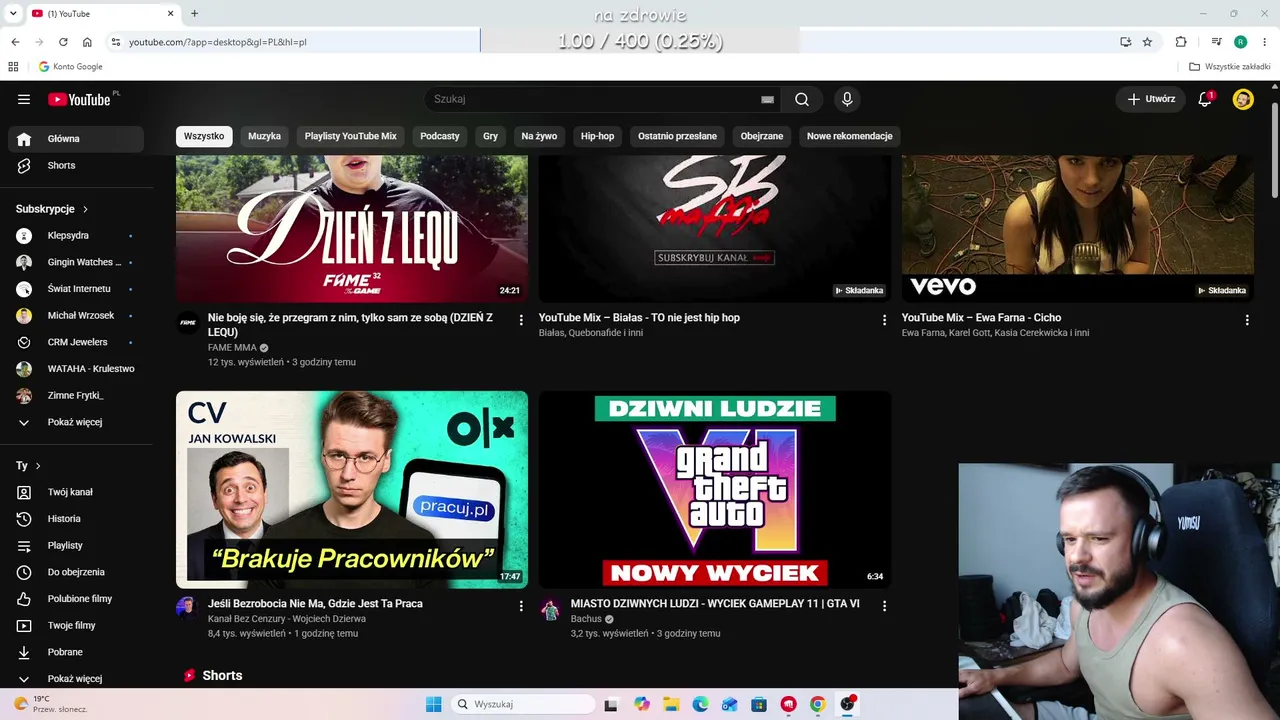Open options for the Białas mix
Viewport: 1280px width, 720px height.
coord(884,320)
